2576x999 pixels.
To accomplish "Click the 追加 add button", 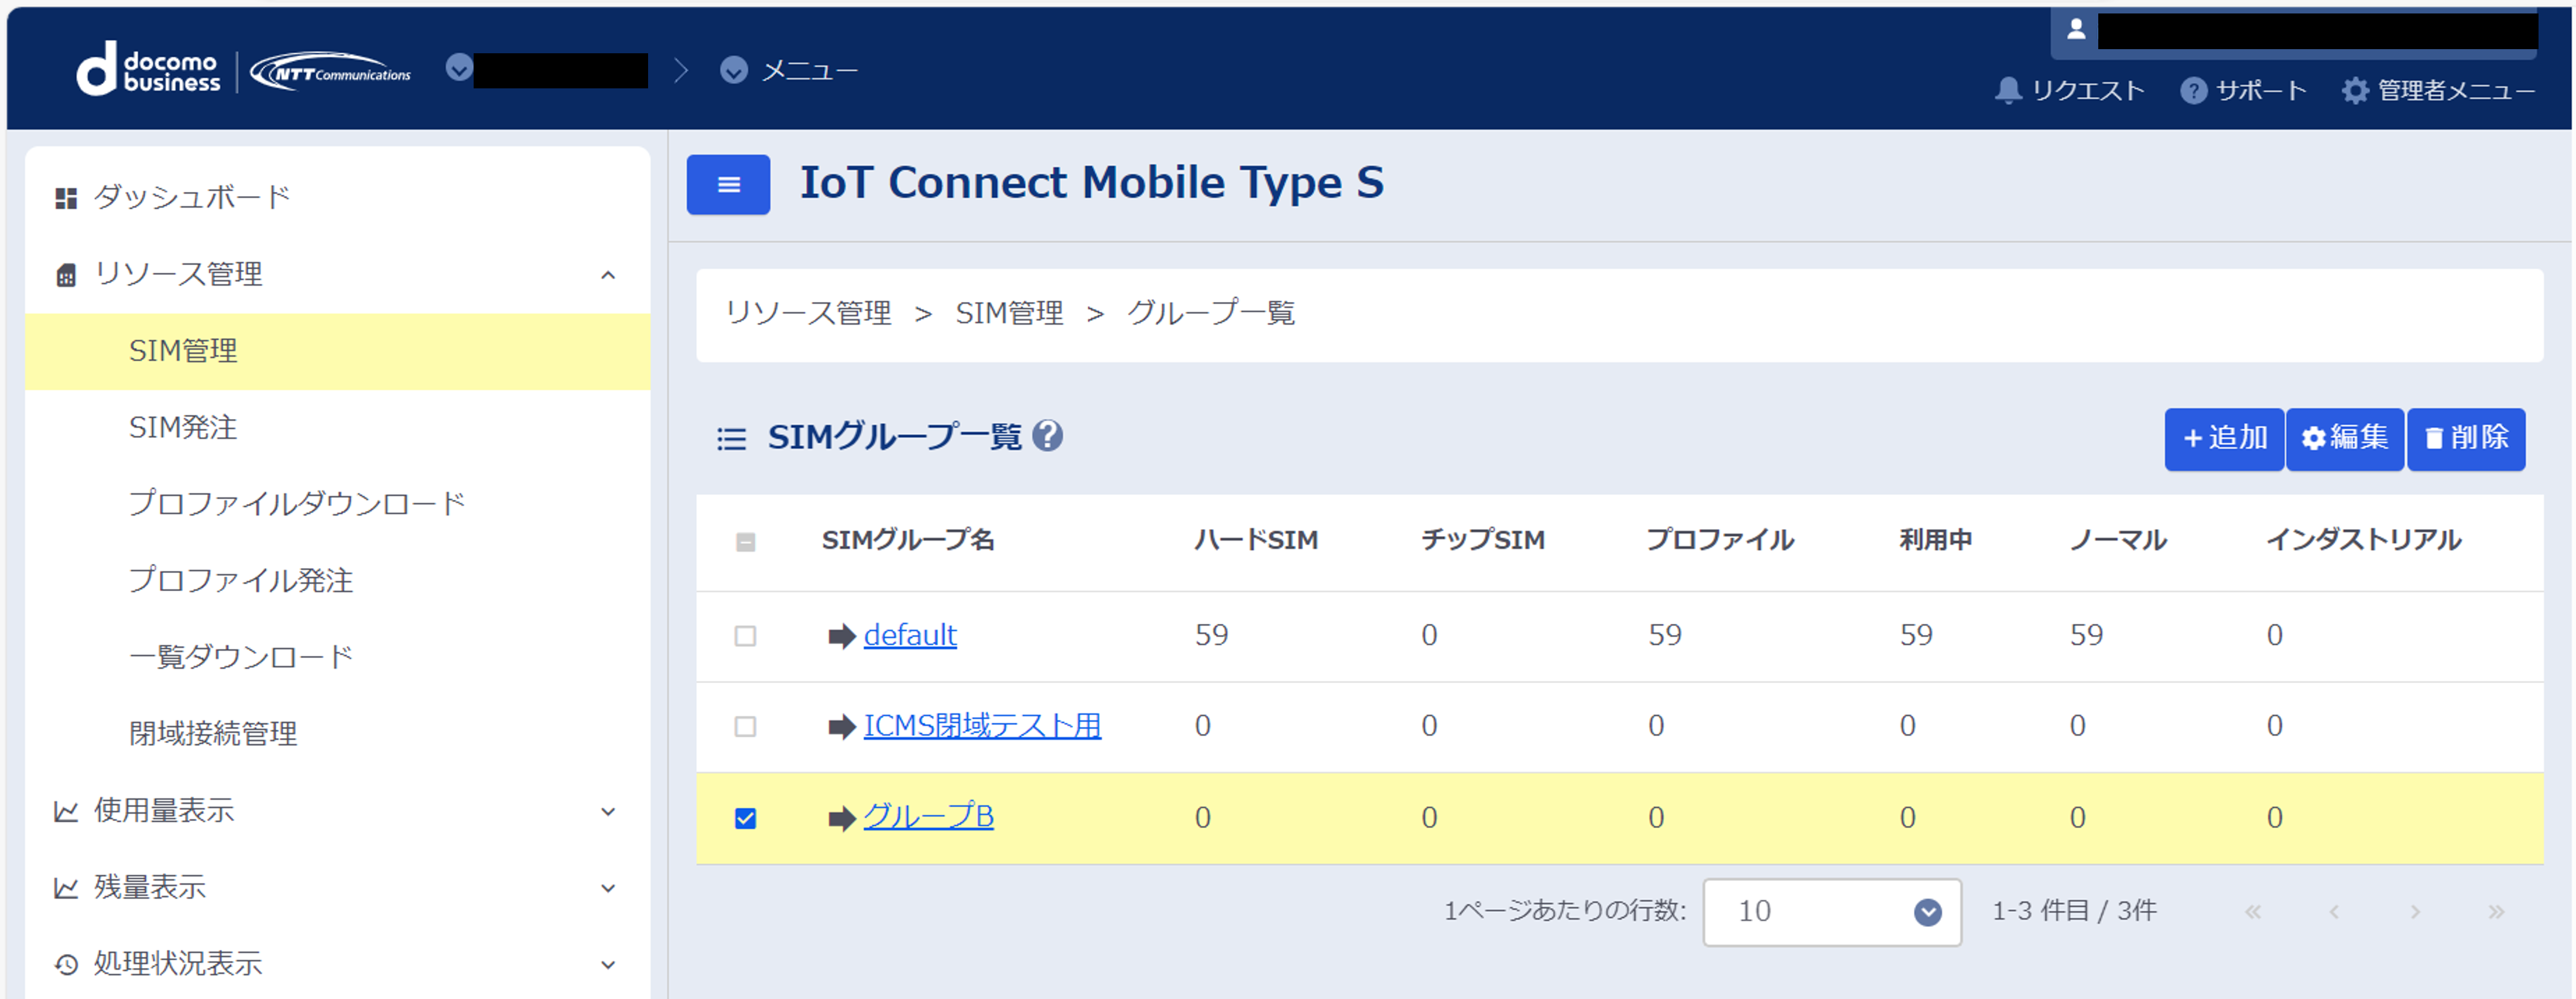I will [2223, 438].
